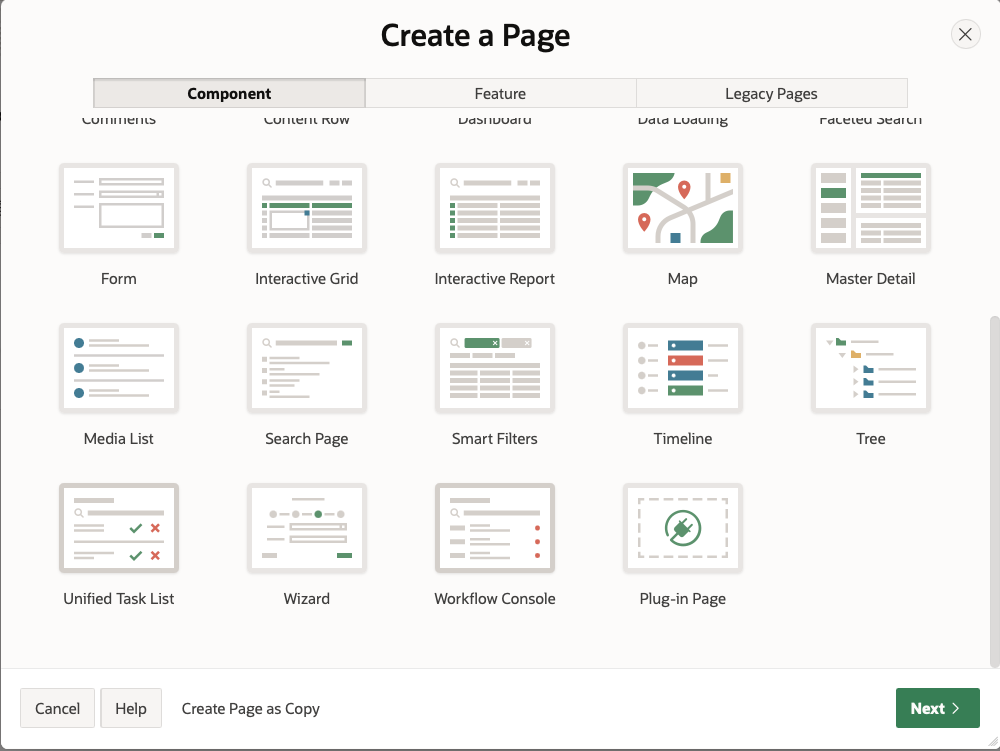
Task: Select the Timeline page icon
Action: point(683,368)
